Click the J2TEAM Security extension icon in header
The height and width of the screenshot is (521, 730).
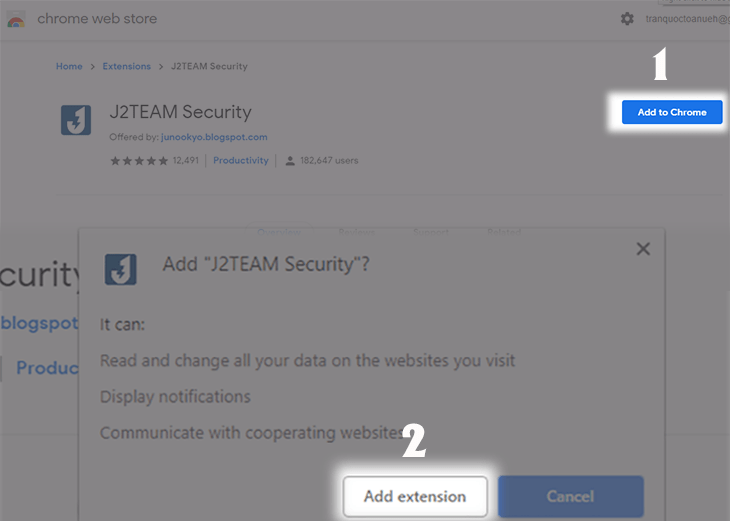pyautogui.click(x=76, y=120)
